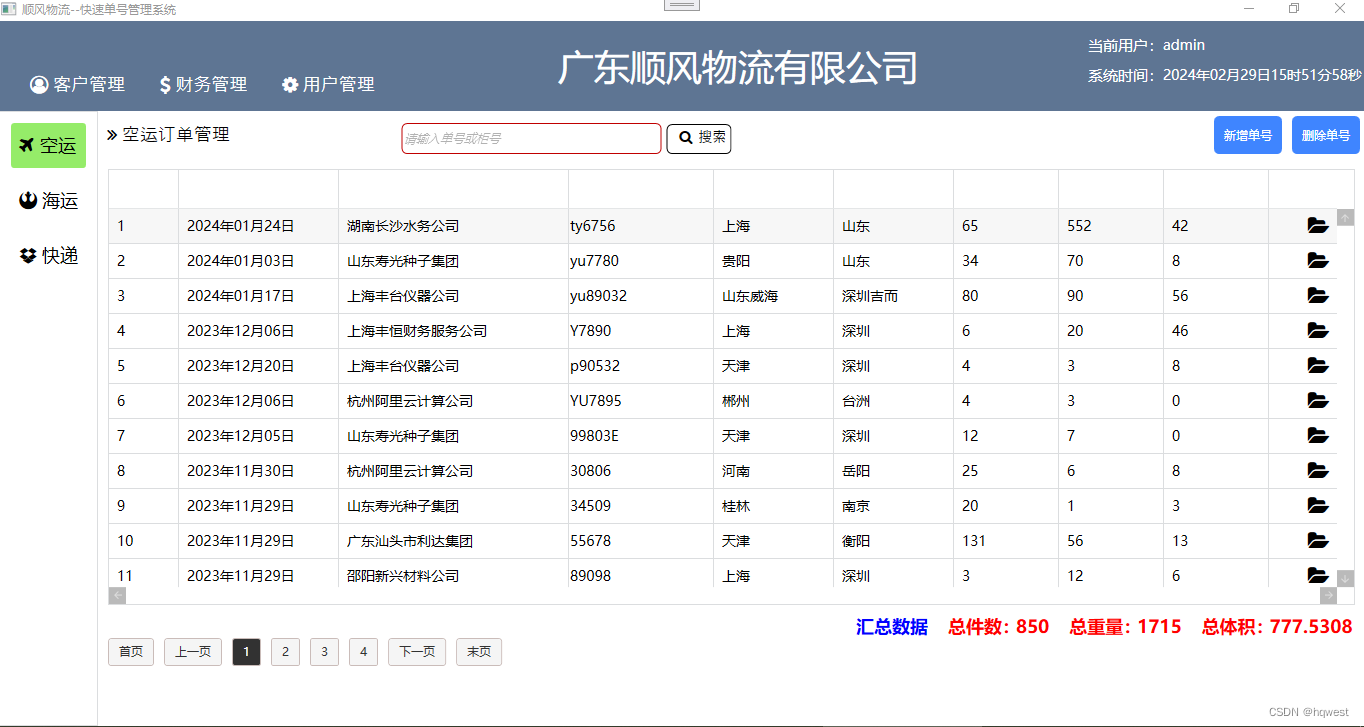Click destination cell 深圳吉而
1364x727 pixels.
(870, 296)
